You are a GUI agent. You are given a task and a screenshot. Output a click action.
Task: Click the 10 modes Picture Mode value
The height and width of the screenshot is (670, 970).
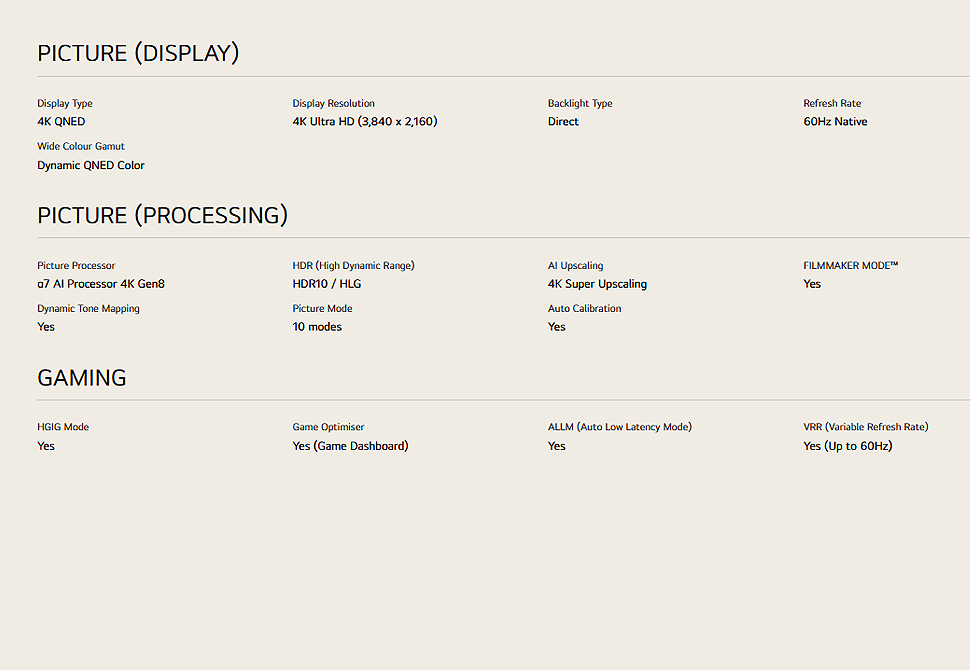point(317,327)
